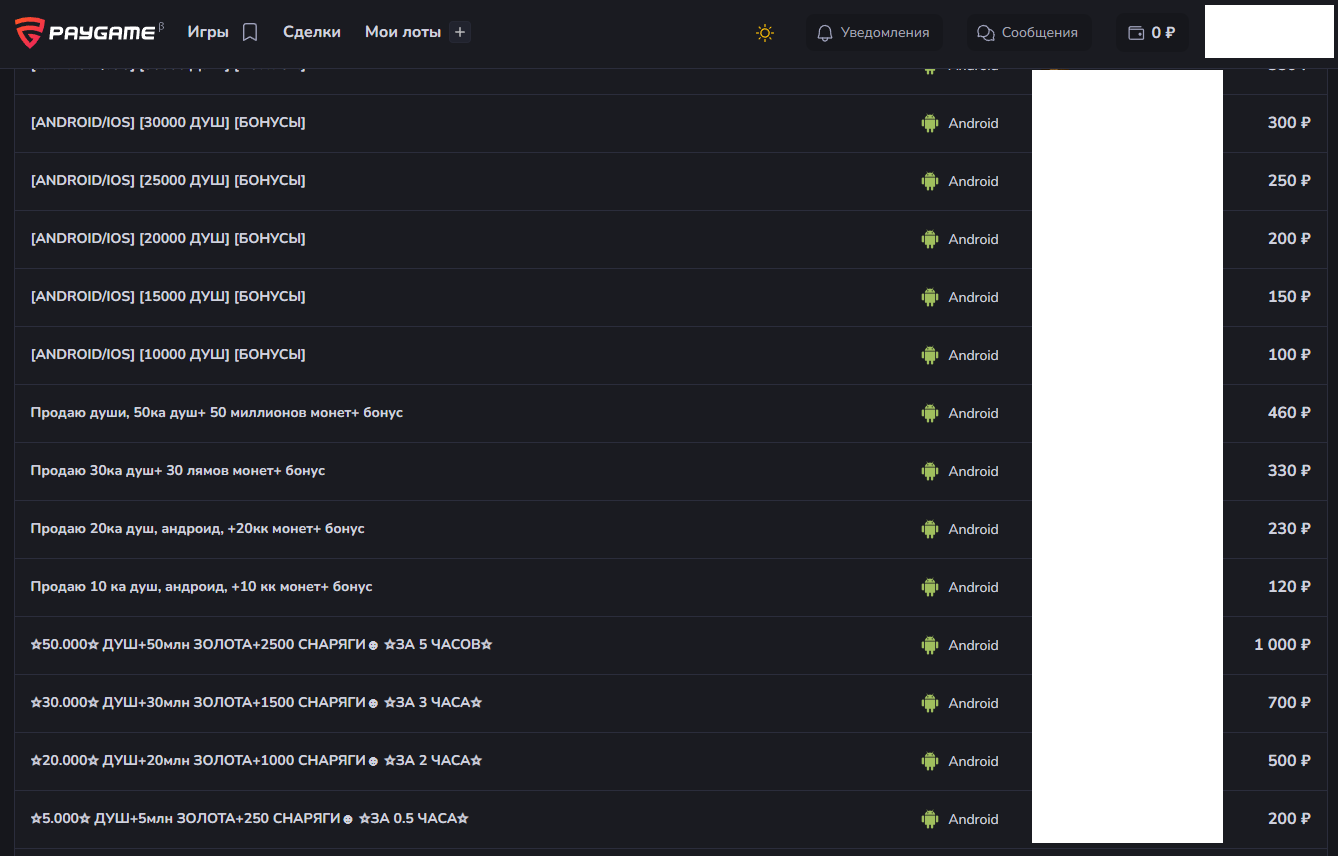Click the 150 ₽ price
Screen dimensions: 1338x856
[x=1289, y=297]
